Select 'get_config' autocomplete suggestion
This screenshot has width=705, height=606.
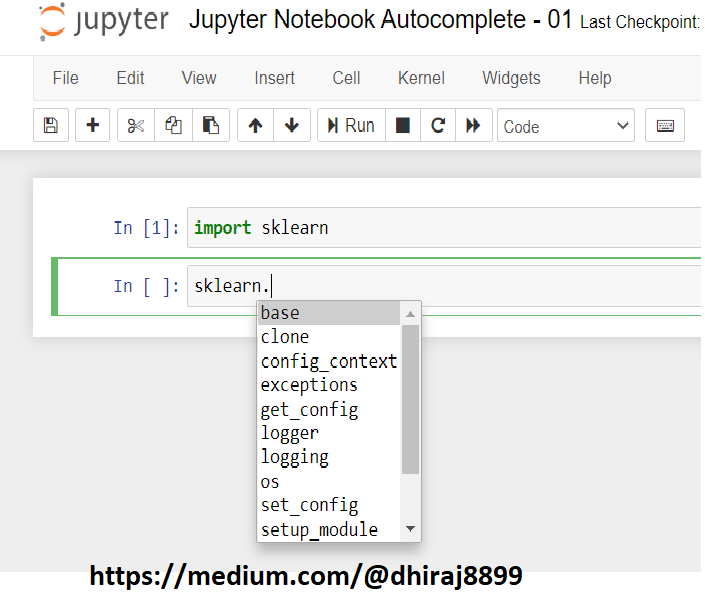pos(329,409)
